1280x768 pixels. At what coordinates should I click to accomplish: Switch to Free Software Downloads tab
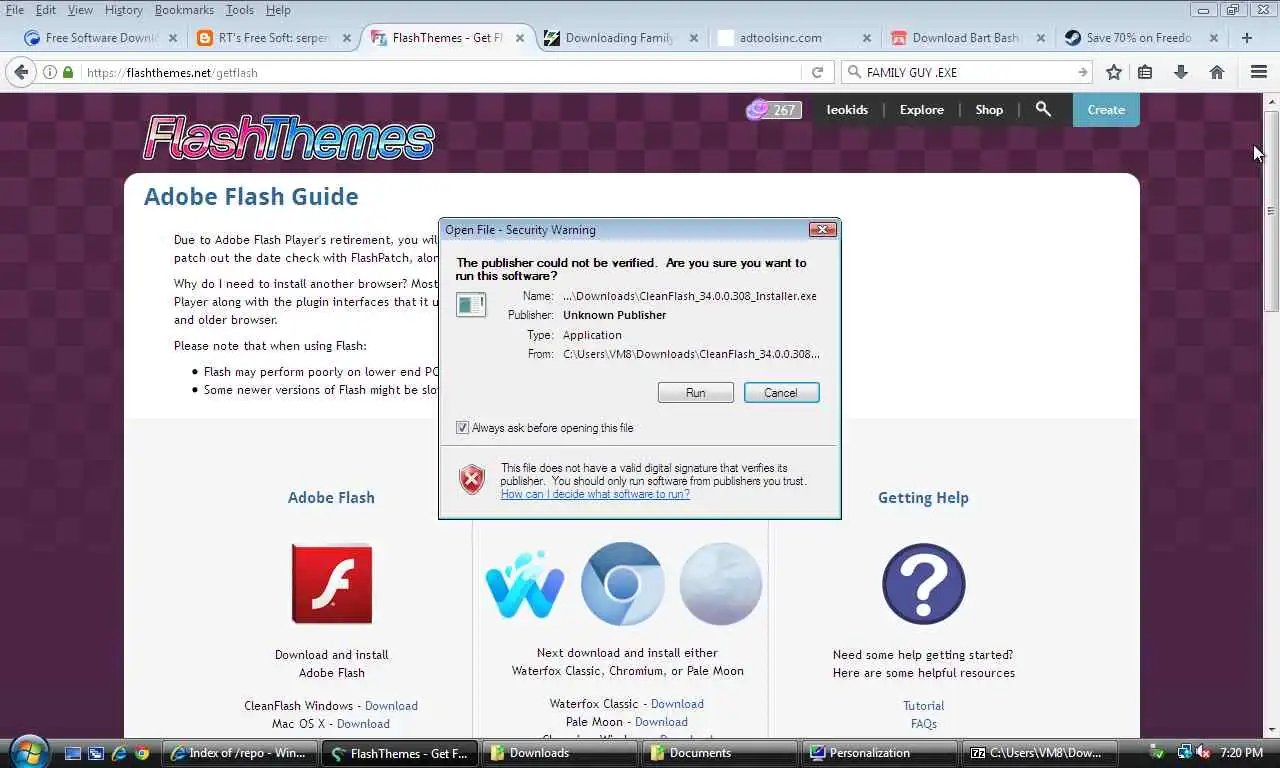100,38
